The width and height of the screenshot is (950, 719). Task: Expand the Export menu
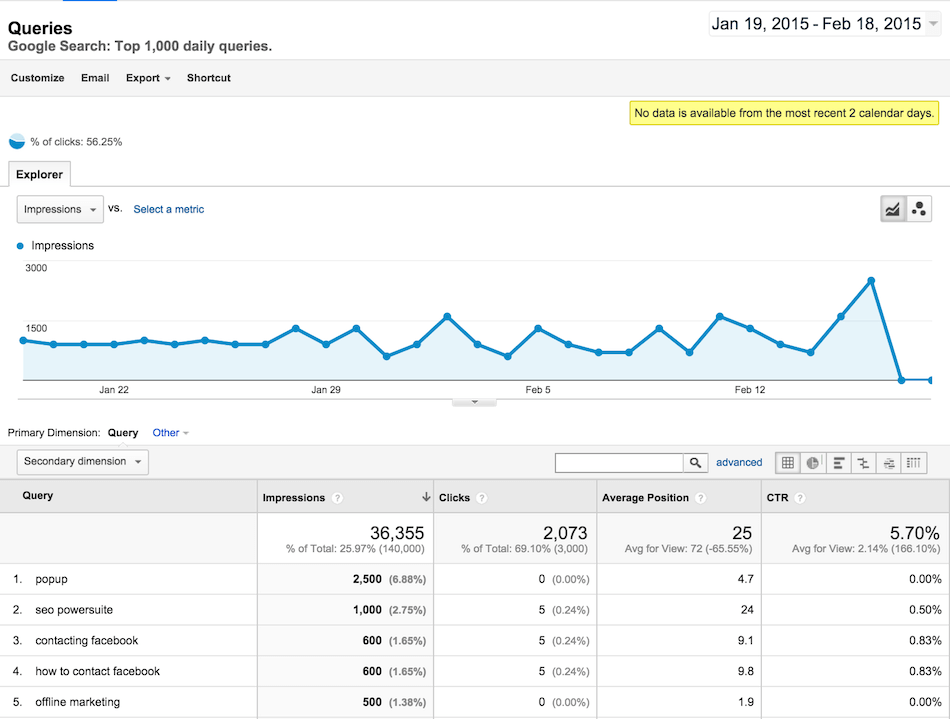tap(147, 78)
